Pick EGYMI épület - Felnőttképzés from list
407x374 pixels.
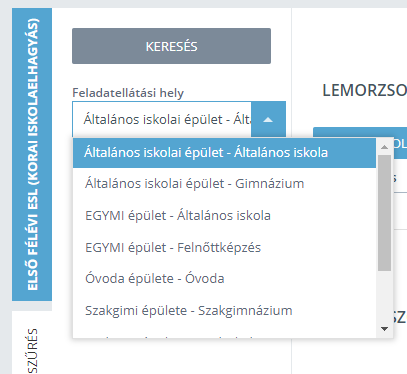click(x=224, y=247)
